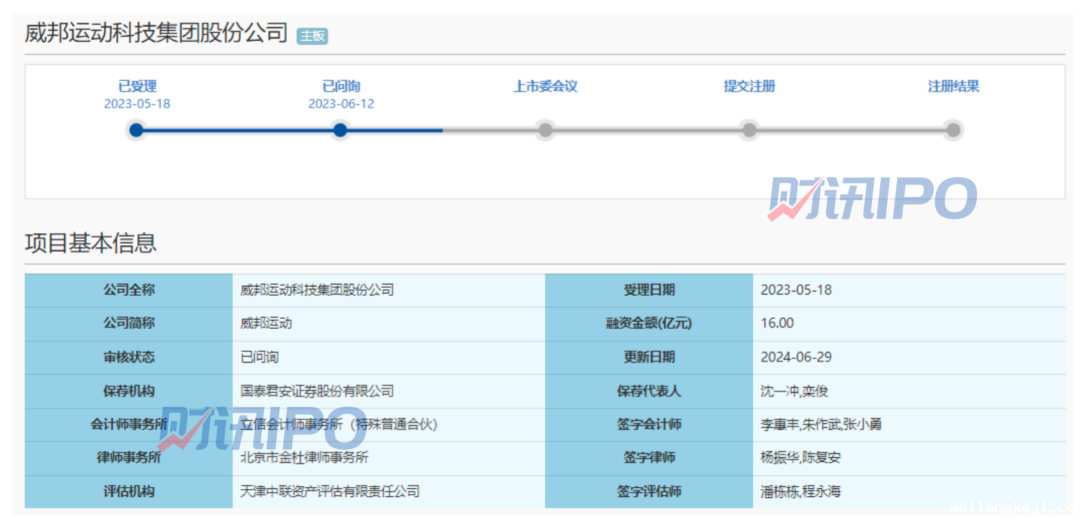This screenshot has width=1080, height=524.
Task: Click the 保荐机构 header cell
Action: 129,391
